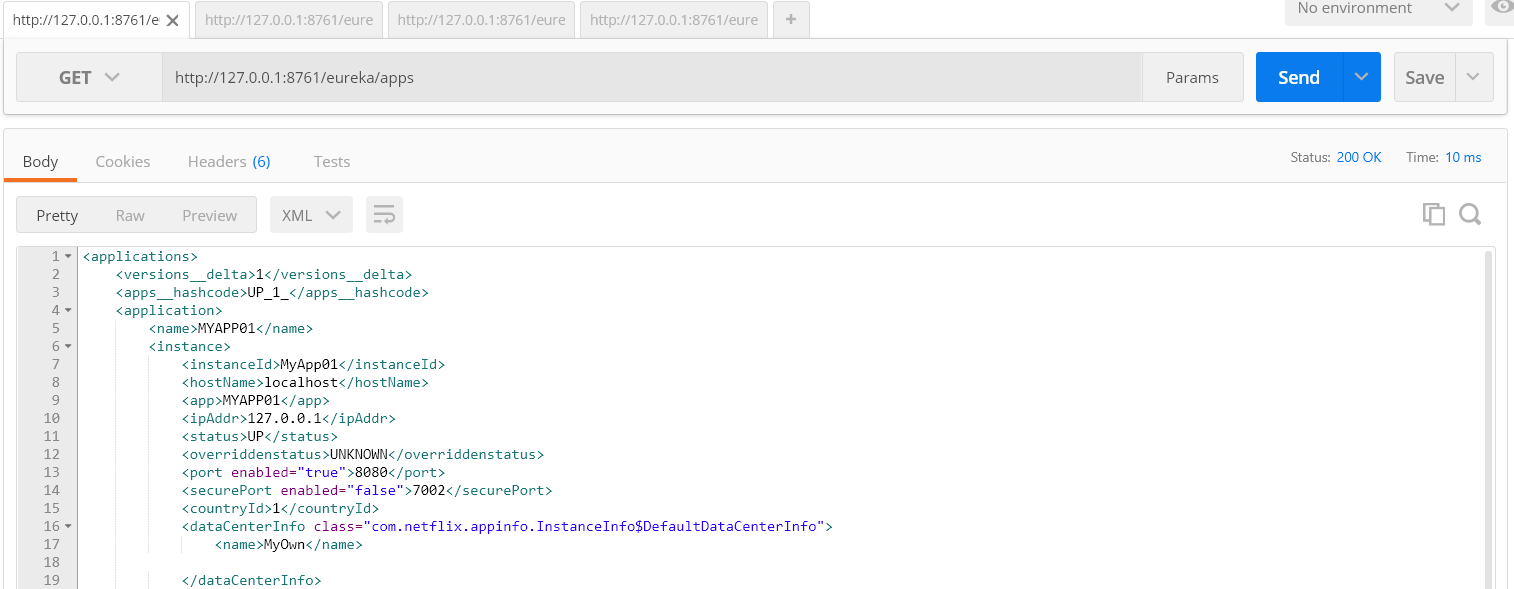Image resolution: width=1514 pixels, height=589 pixels.
Task: Click the versions__delta line
Action: (264, 275)
